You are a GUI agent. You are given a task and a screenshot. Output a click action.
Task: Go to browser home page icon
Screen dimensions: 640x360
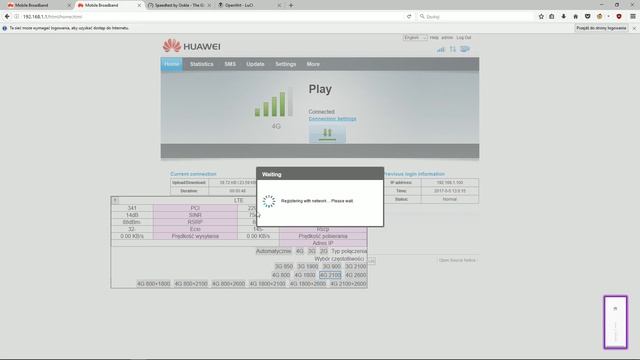pyautogui.click(x=576, y=16)
